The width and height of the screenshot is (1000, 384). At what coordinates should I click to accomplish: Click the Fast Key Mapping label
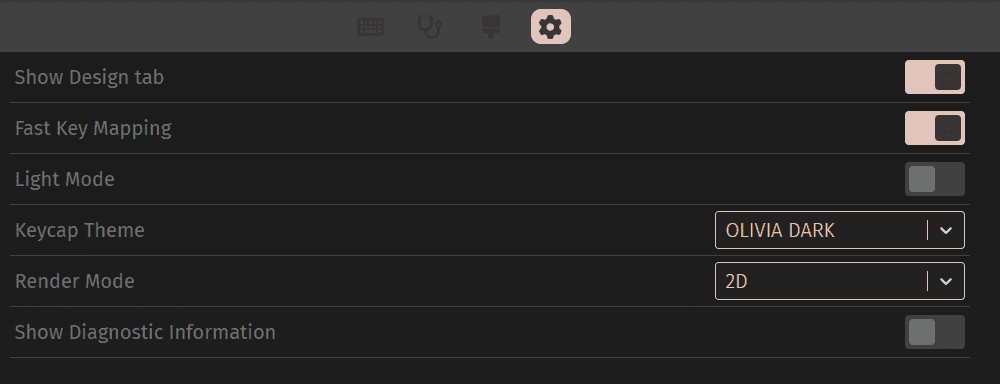click(93, 128)
